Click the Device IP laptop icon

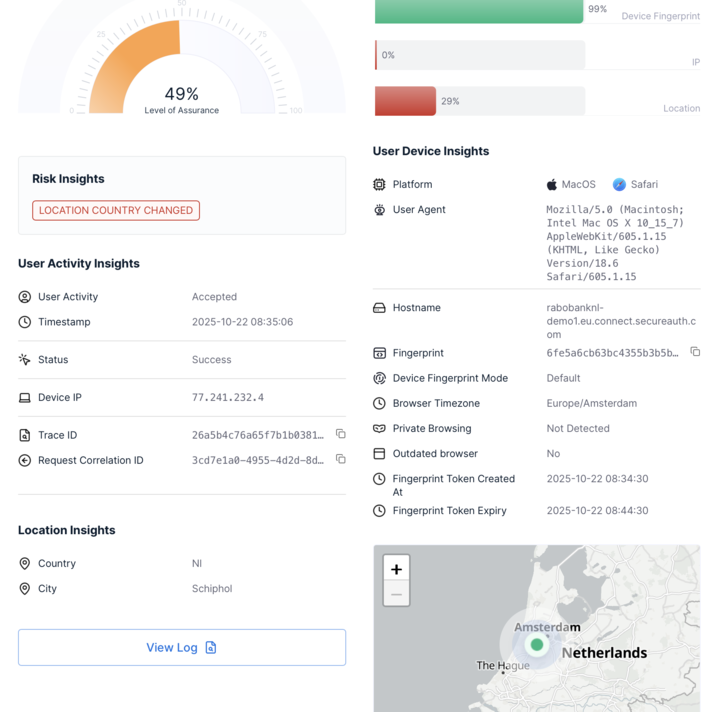(25, 398)
